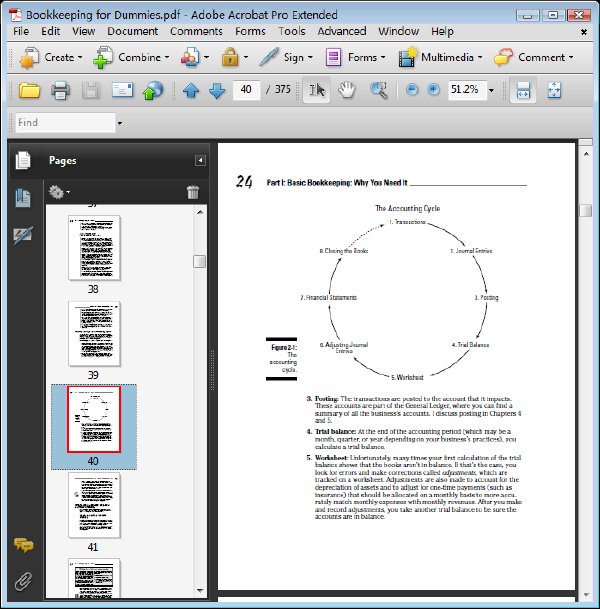This screenshot has width=600, height=609.
Task: Expand the Combine dropdown arrow
Action: (x=167, y=57)
